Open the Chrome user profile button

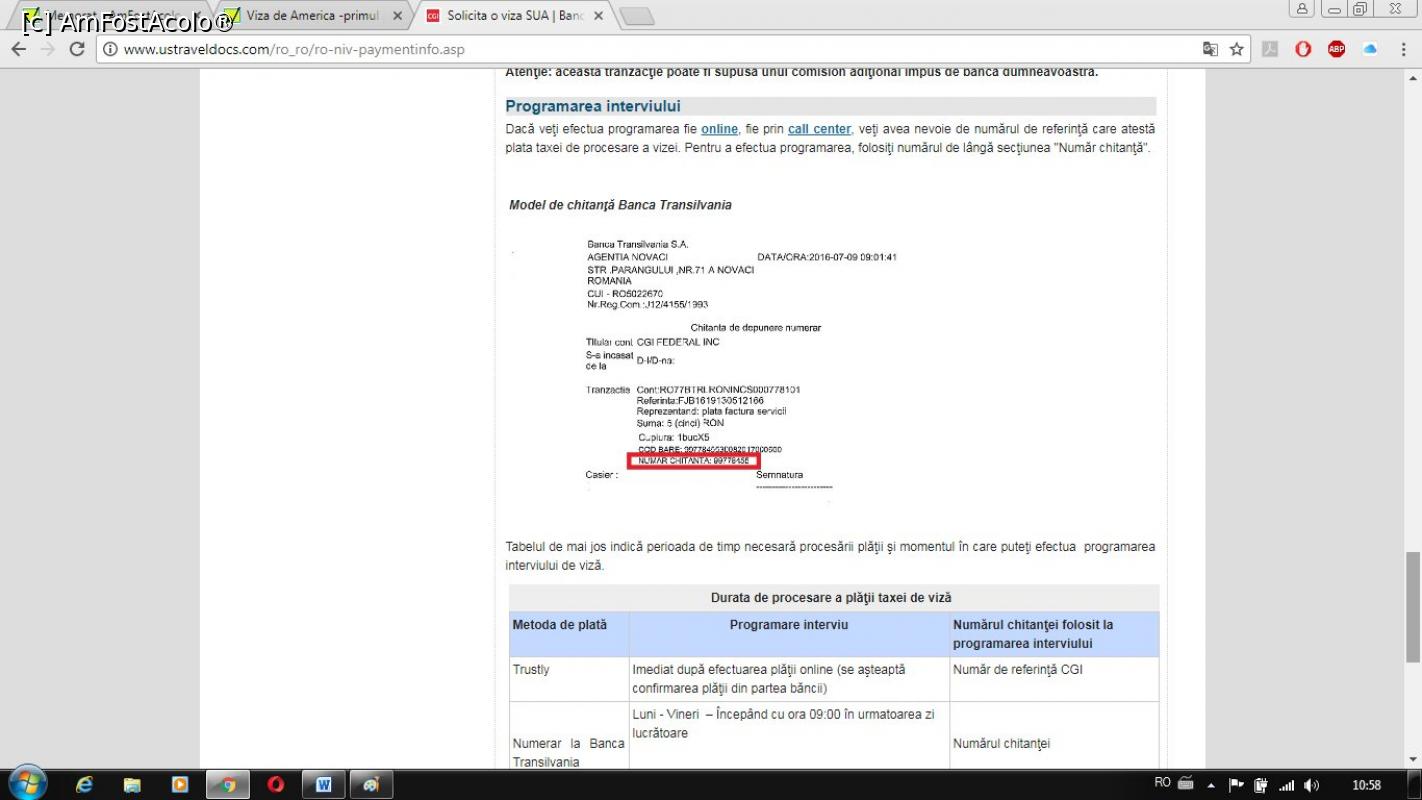pos(1302,9)
